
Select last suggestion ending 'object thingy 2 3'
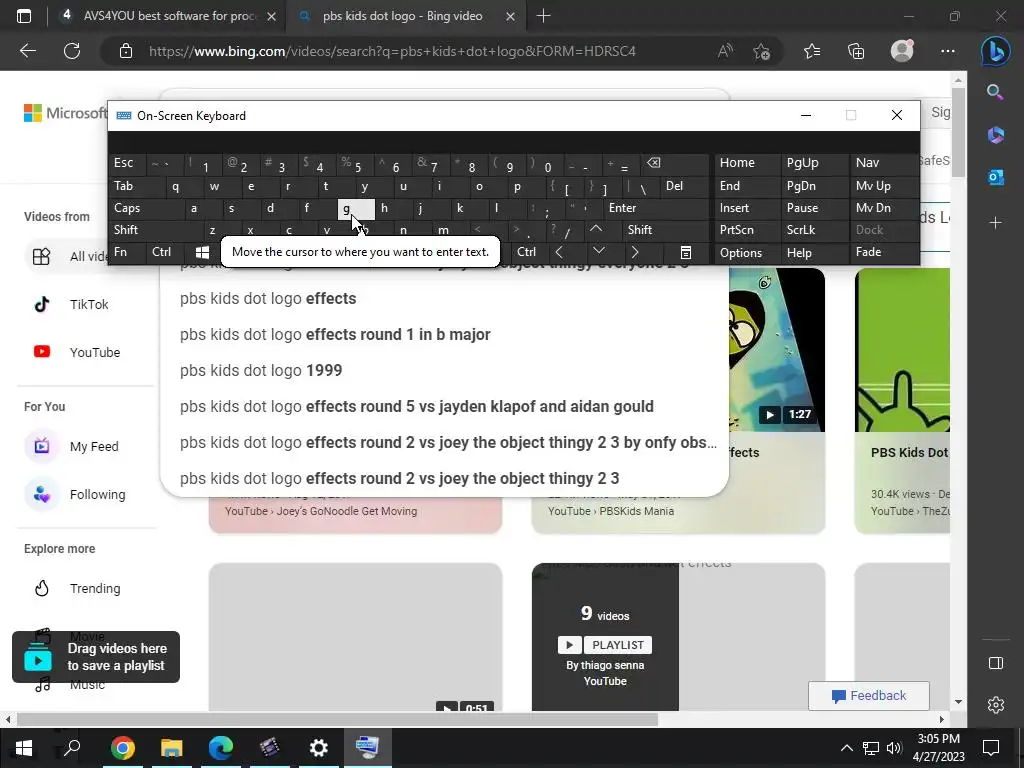pyautogui.click(x=444, y=478)
